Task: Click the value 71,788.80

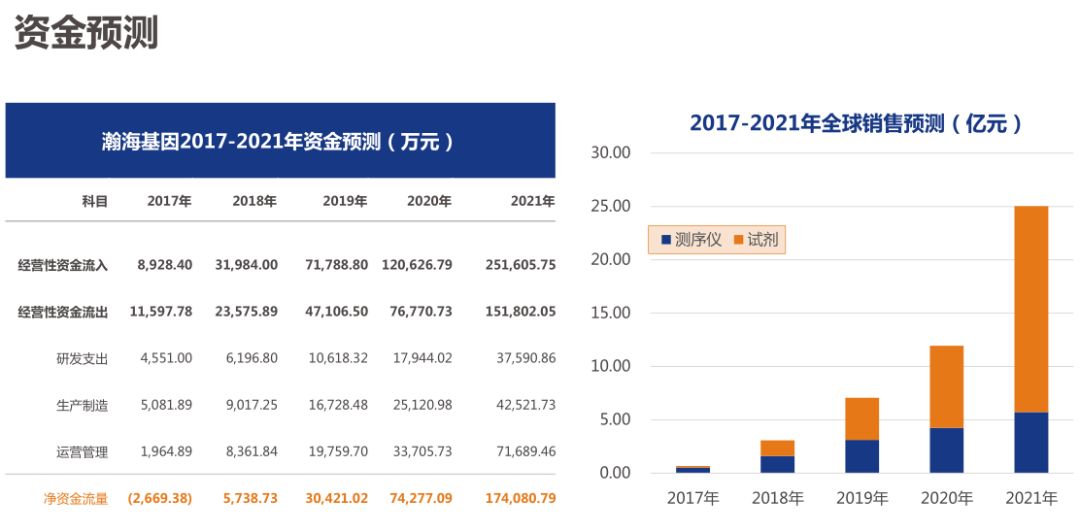Action: (x=336, y=265)
